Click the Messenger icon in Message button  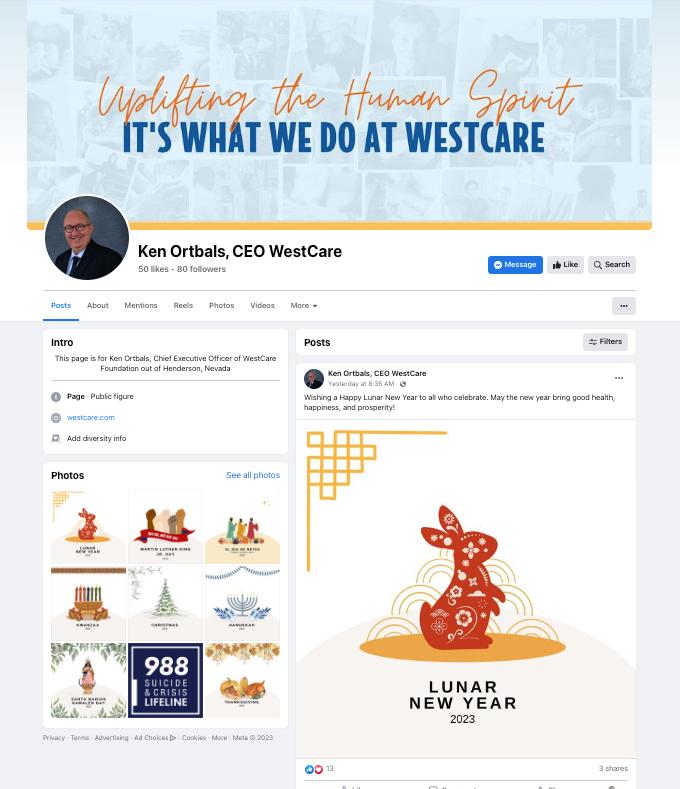pos(498,265)
